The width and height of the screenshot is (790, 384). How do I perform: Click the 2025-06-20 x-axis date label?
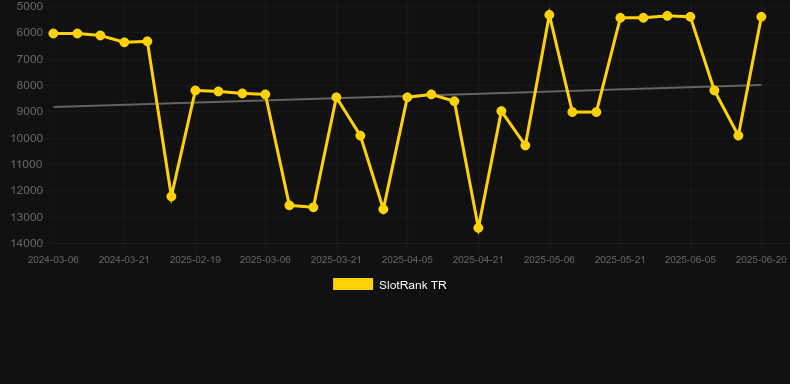point(761,260)
